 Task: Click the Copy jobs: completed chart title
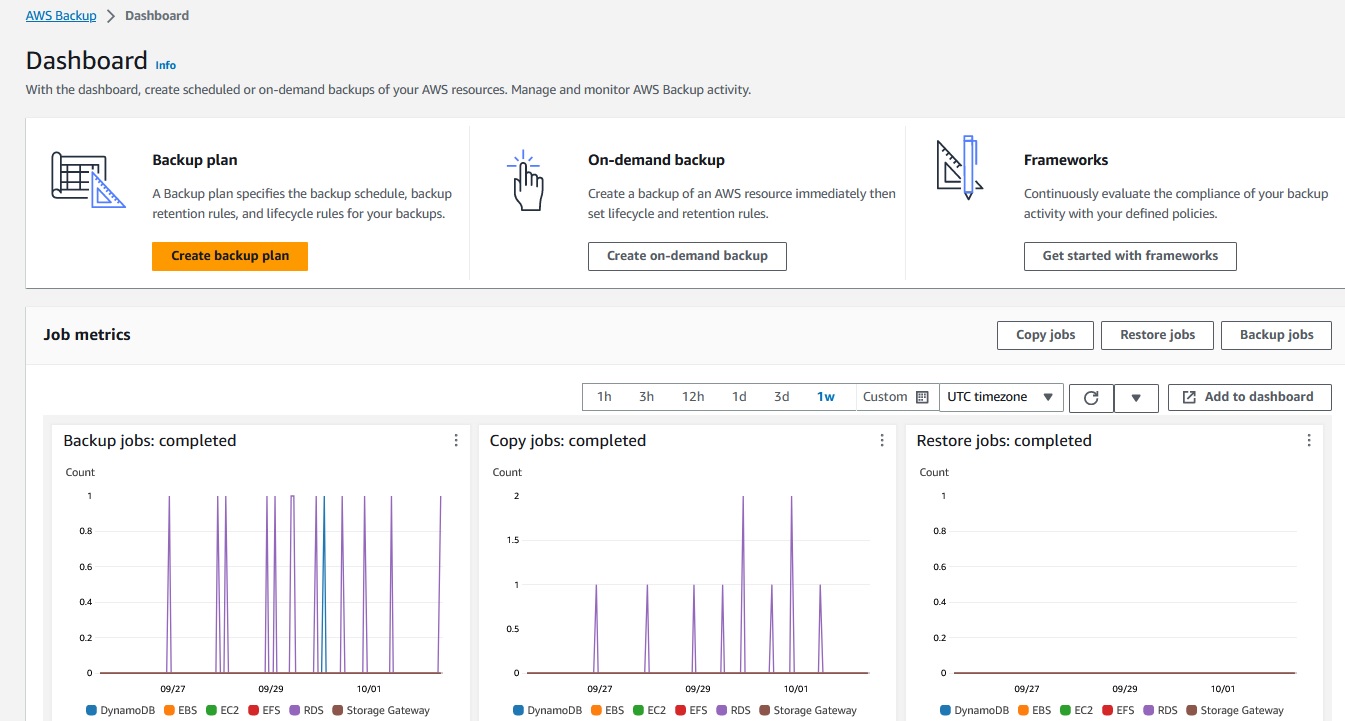568,441
